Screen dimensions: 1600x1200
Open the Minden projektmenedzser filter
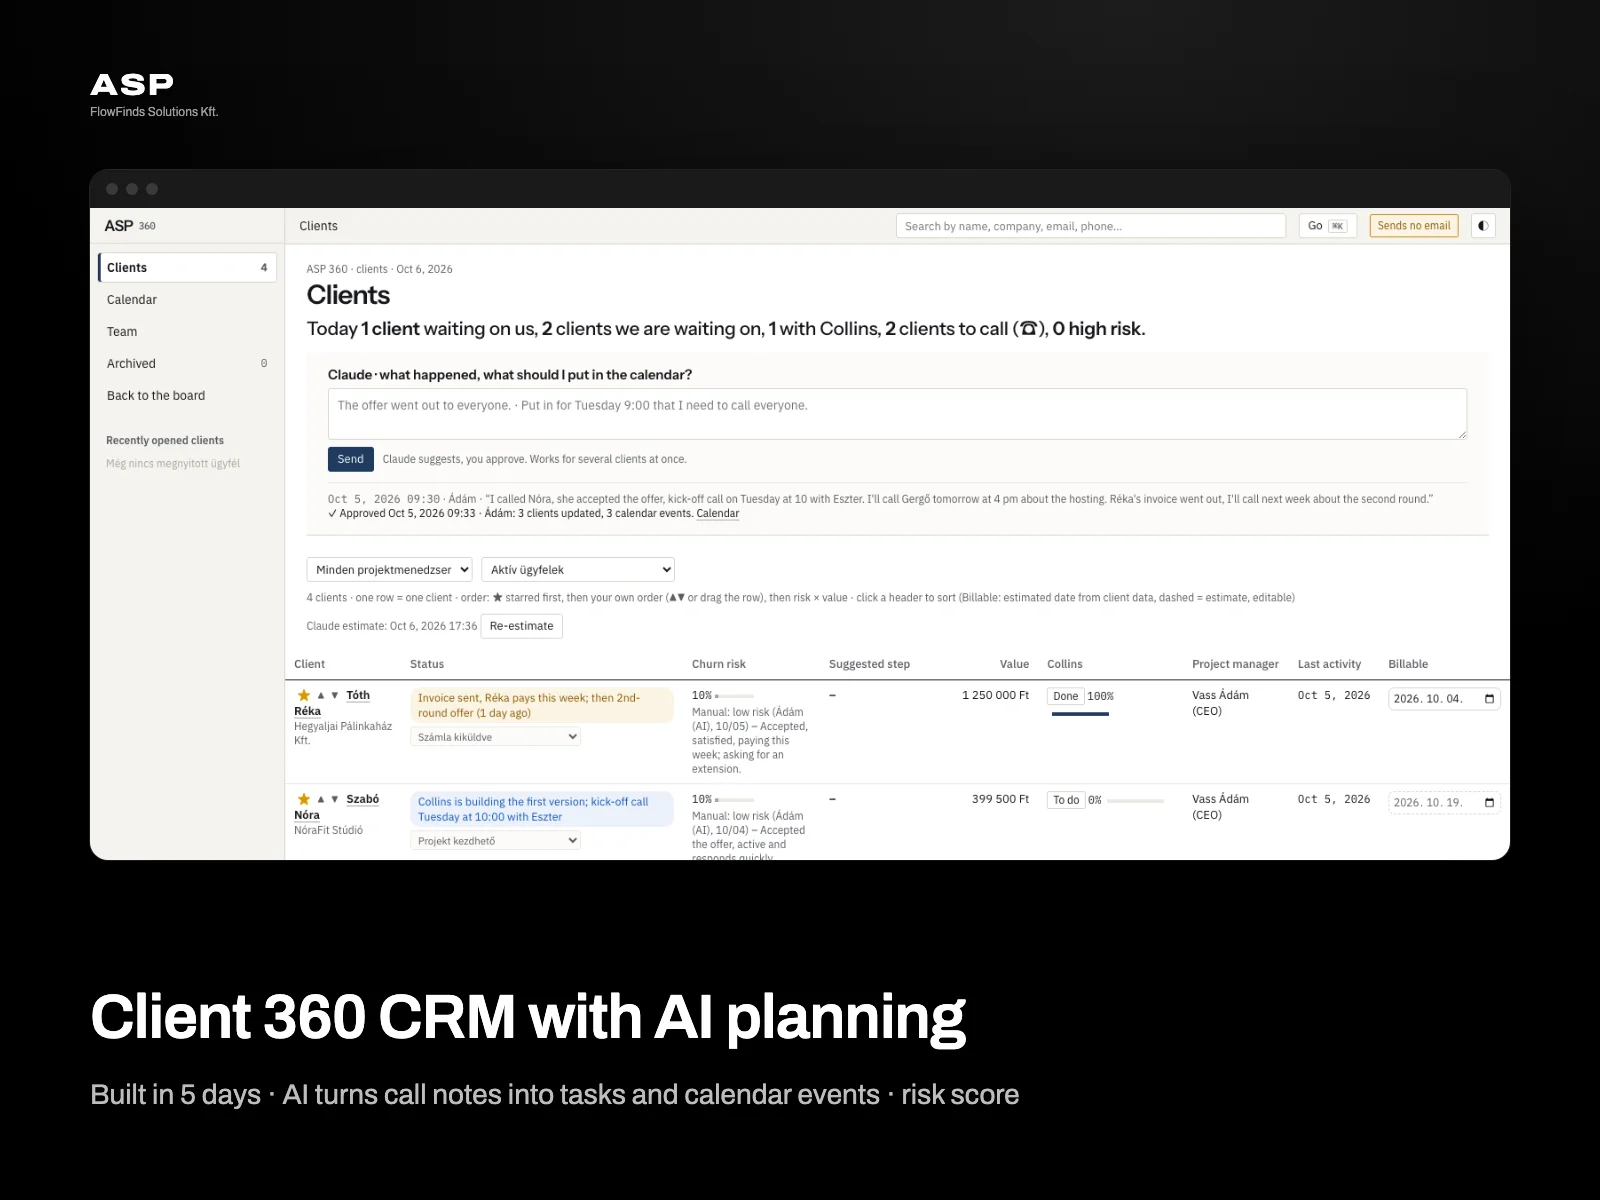(389, 570)
